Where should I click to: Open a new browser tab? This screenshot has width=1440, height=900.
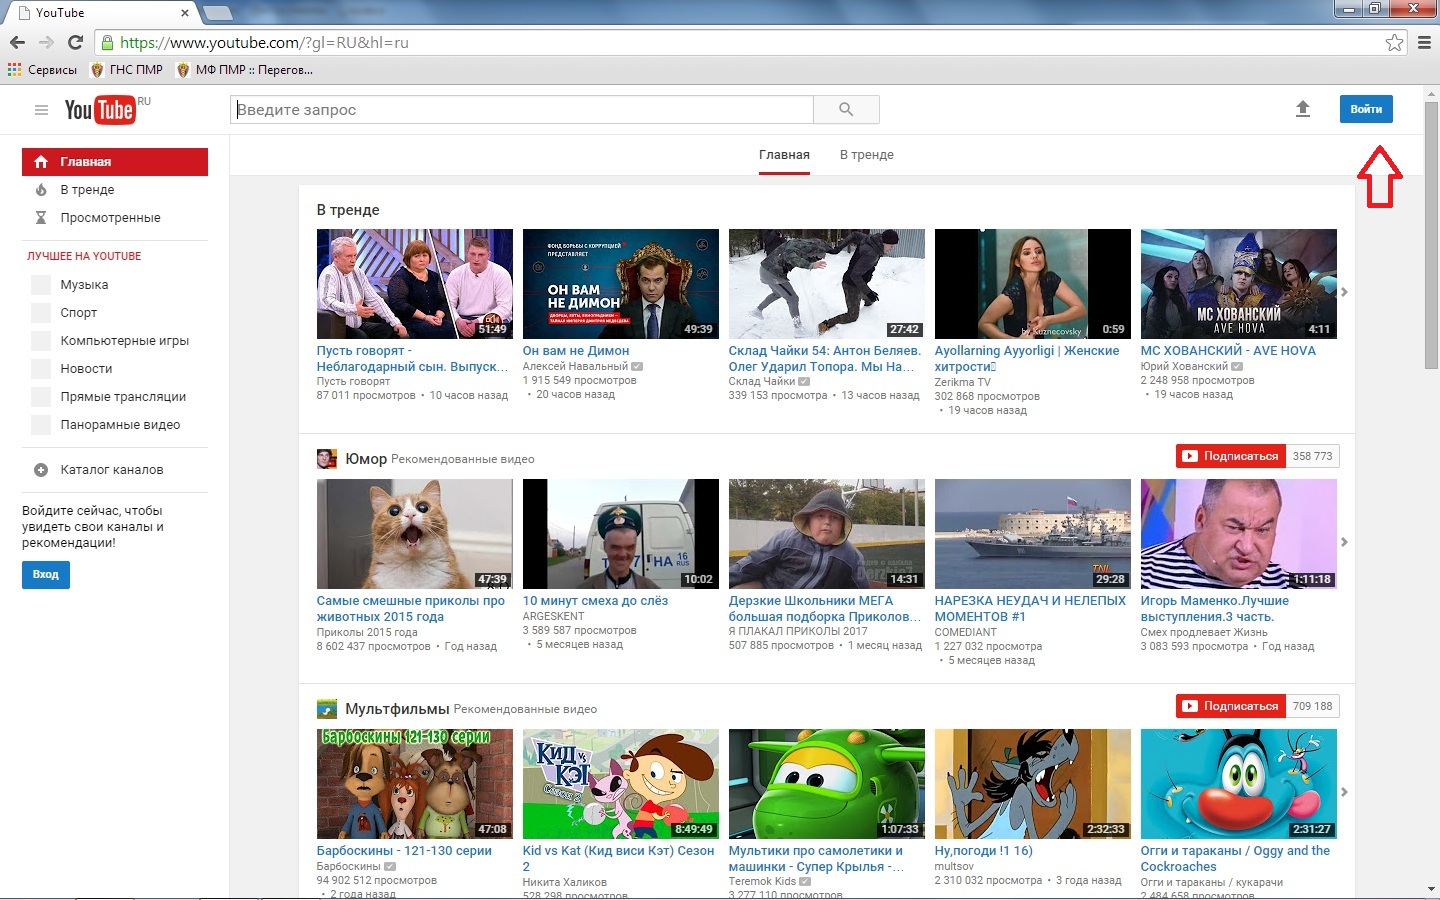[218, 13]
